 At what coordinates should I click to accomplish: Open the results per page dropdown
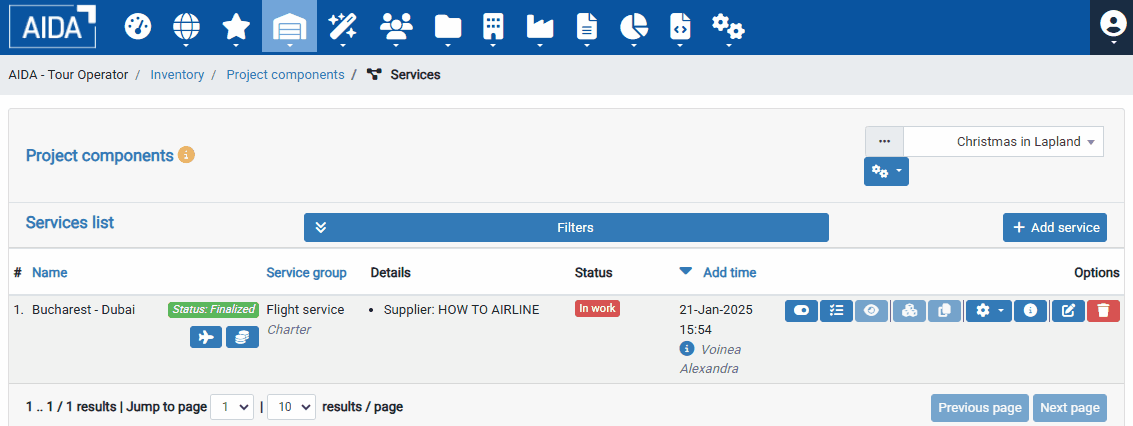pos(292,407)
